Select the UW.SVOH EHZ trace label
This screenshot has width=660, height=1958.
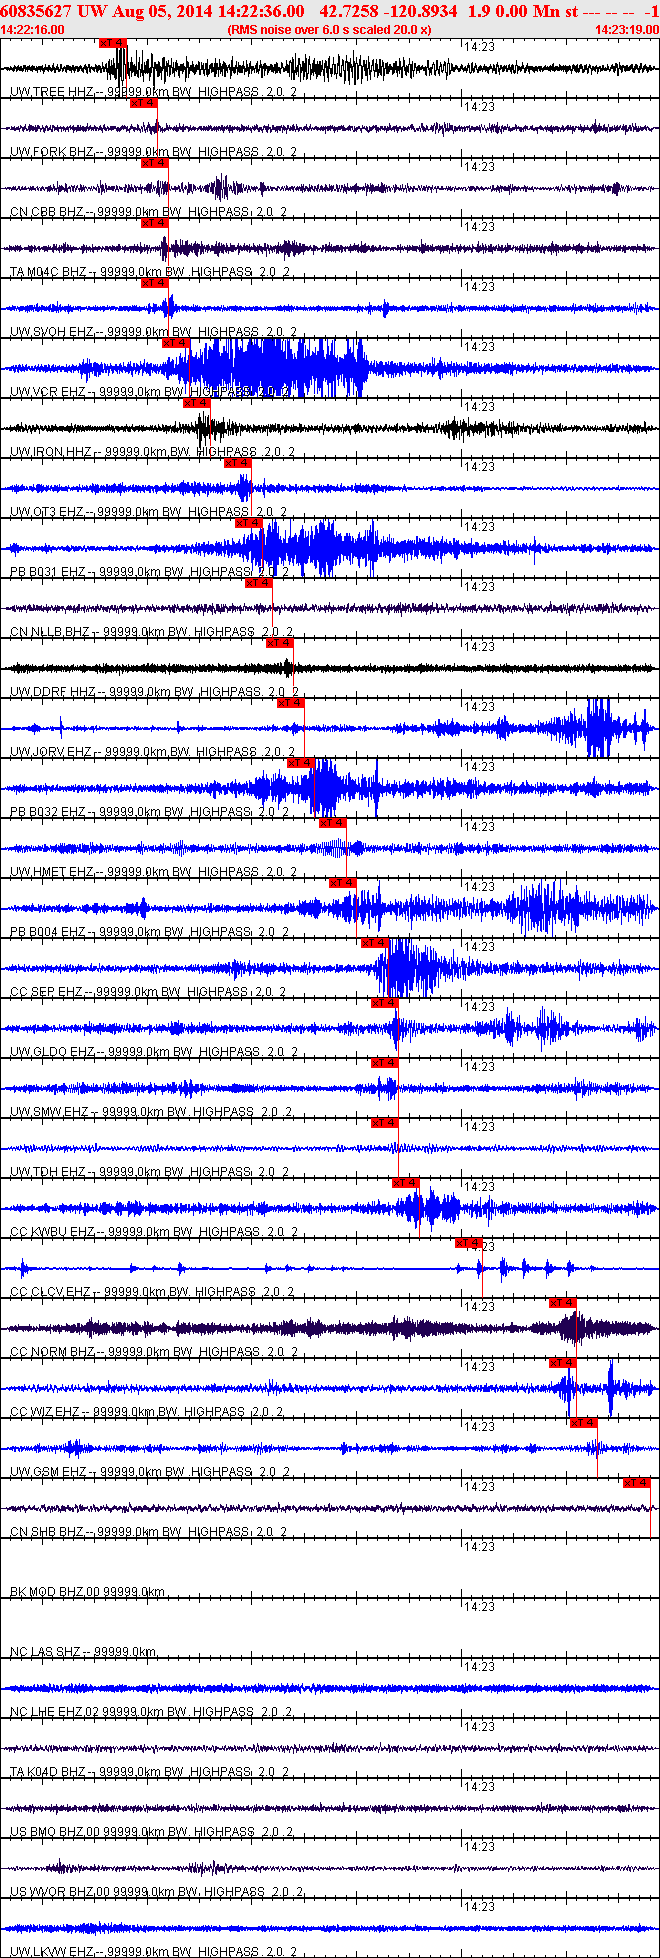pyautogui.click(x=151, y=332)
